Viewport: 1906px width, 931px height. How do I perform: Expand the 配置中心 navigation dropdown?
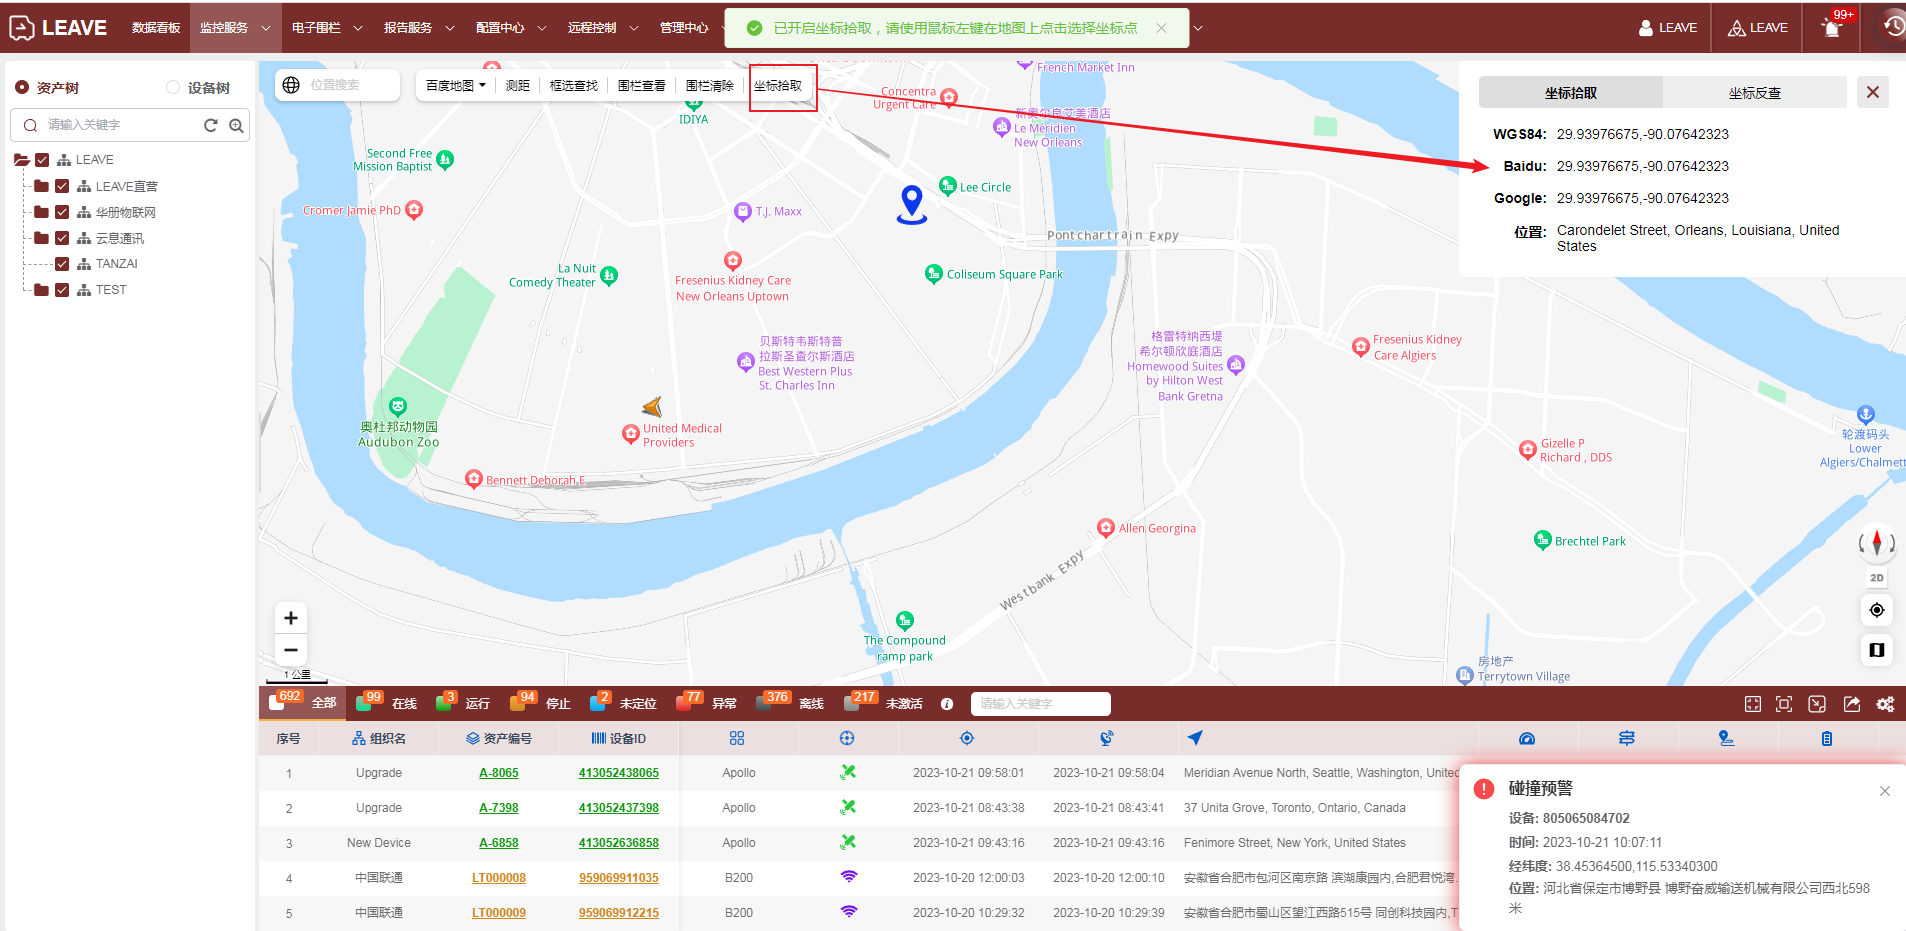click(x=510, y=28)
